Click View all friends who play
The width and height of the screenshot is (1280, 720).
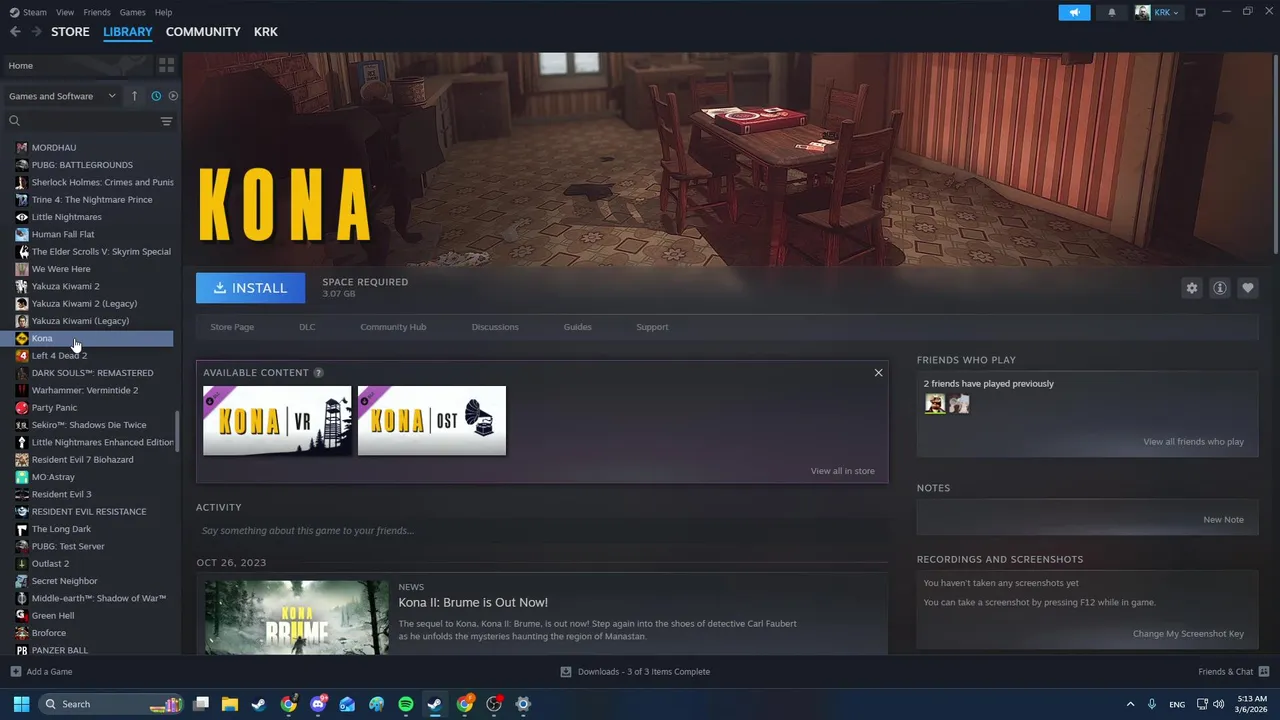[1193, 442]
